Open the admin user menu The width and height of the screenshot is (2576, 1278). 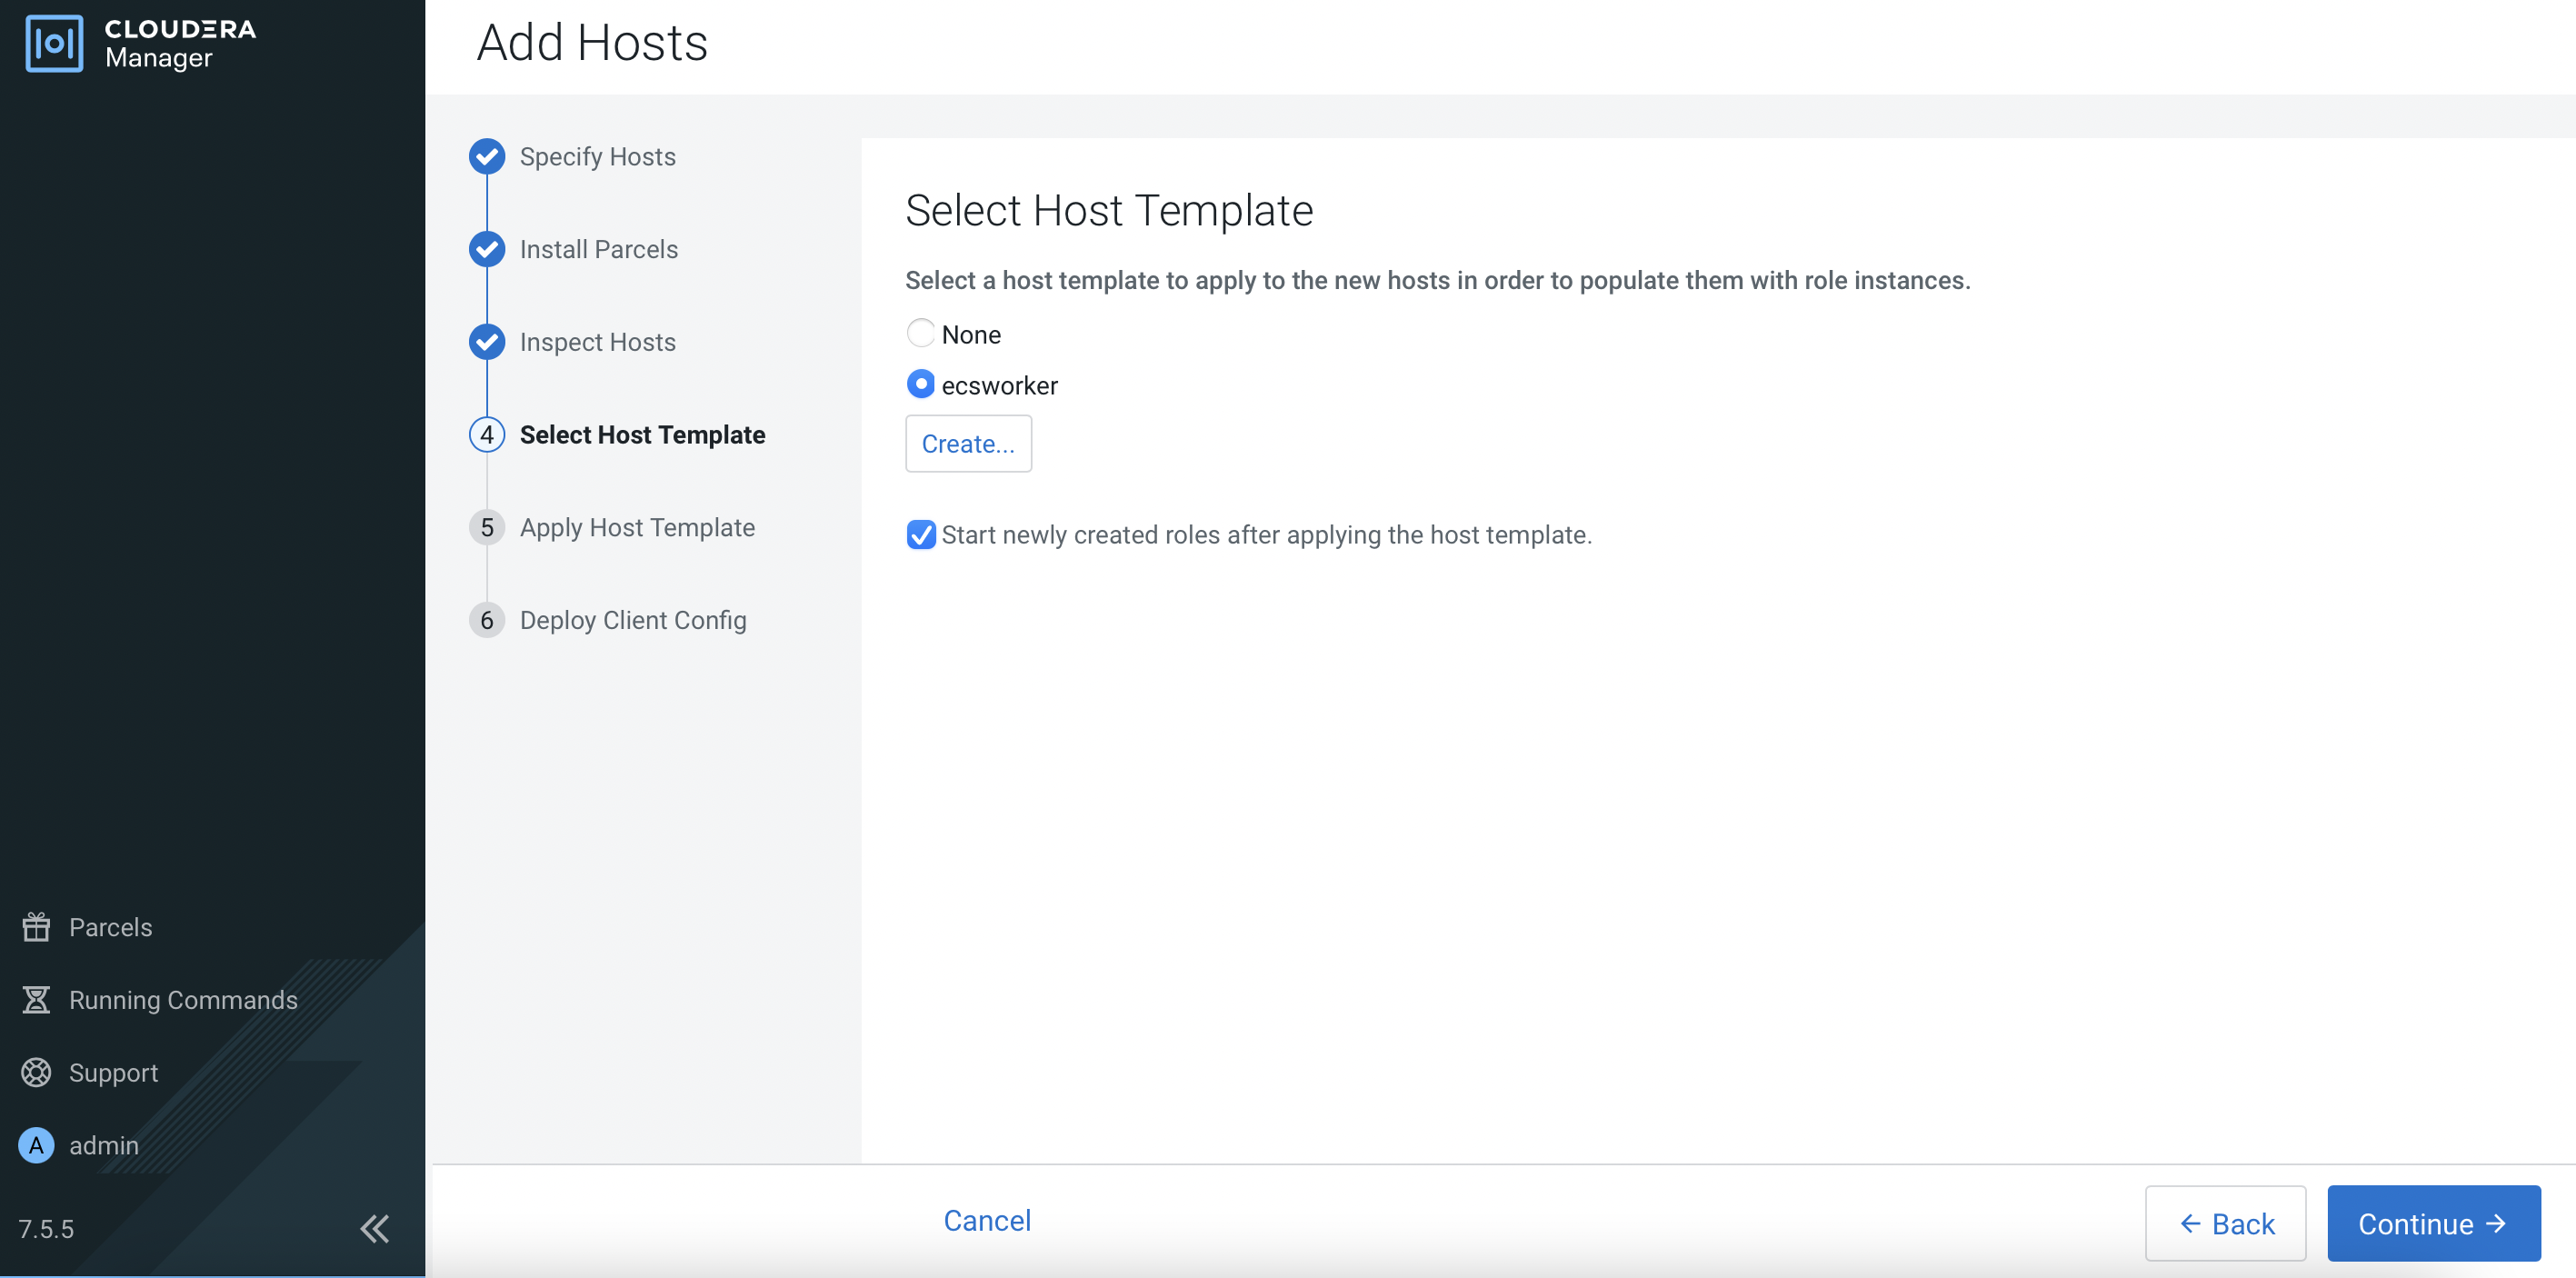pyautogui.click(x=104, y=1145)
